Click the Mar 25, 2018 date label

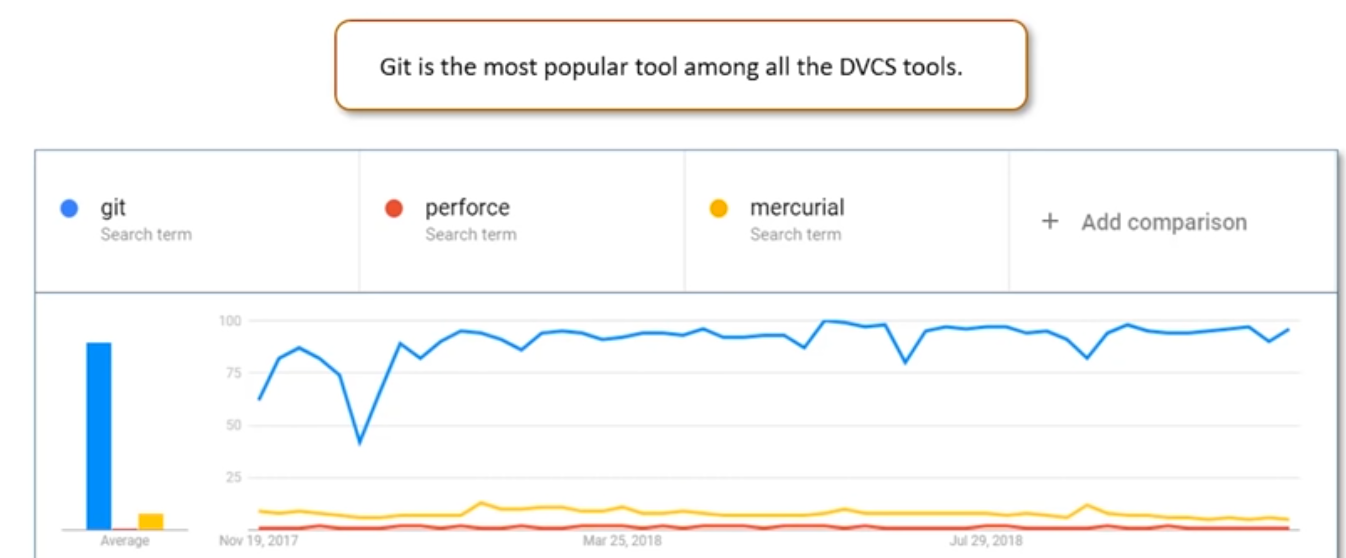622,541
